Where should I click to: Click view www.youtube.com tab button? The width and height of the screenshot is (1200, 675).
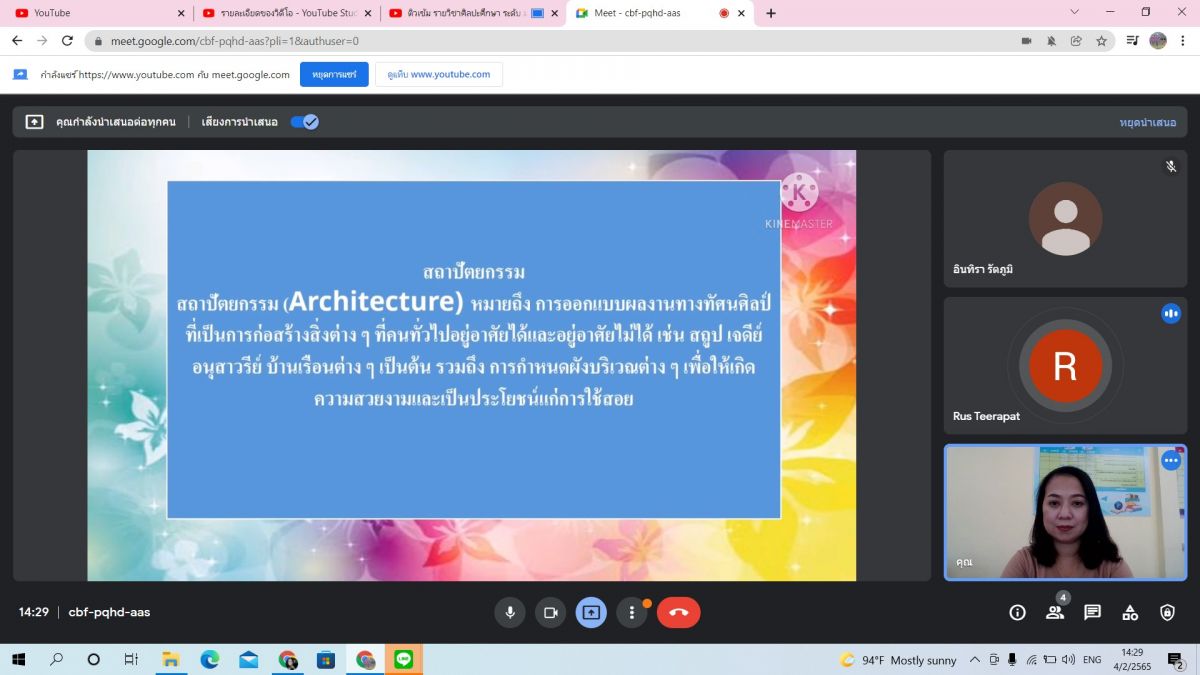pos(439,75)
